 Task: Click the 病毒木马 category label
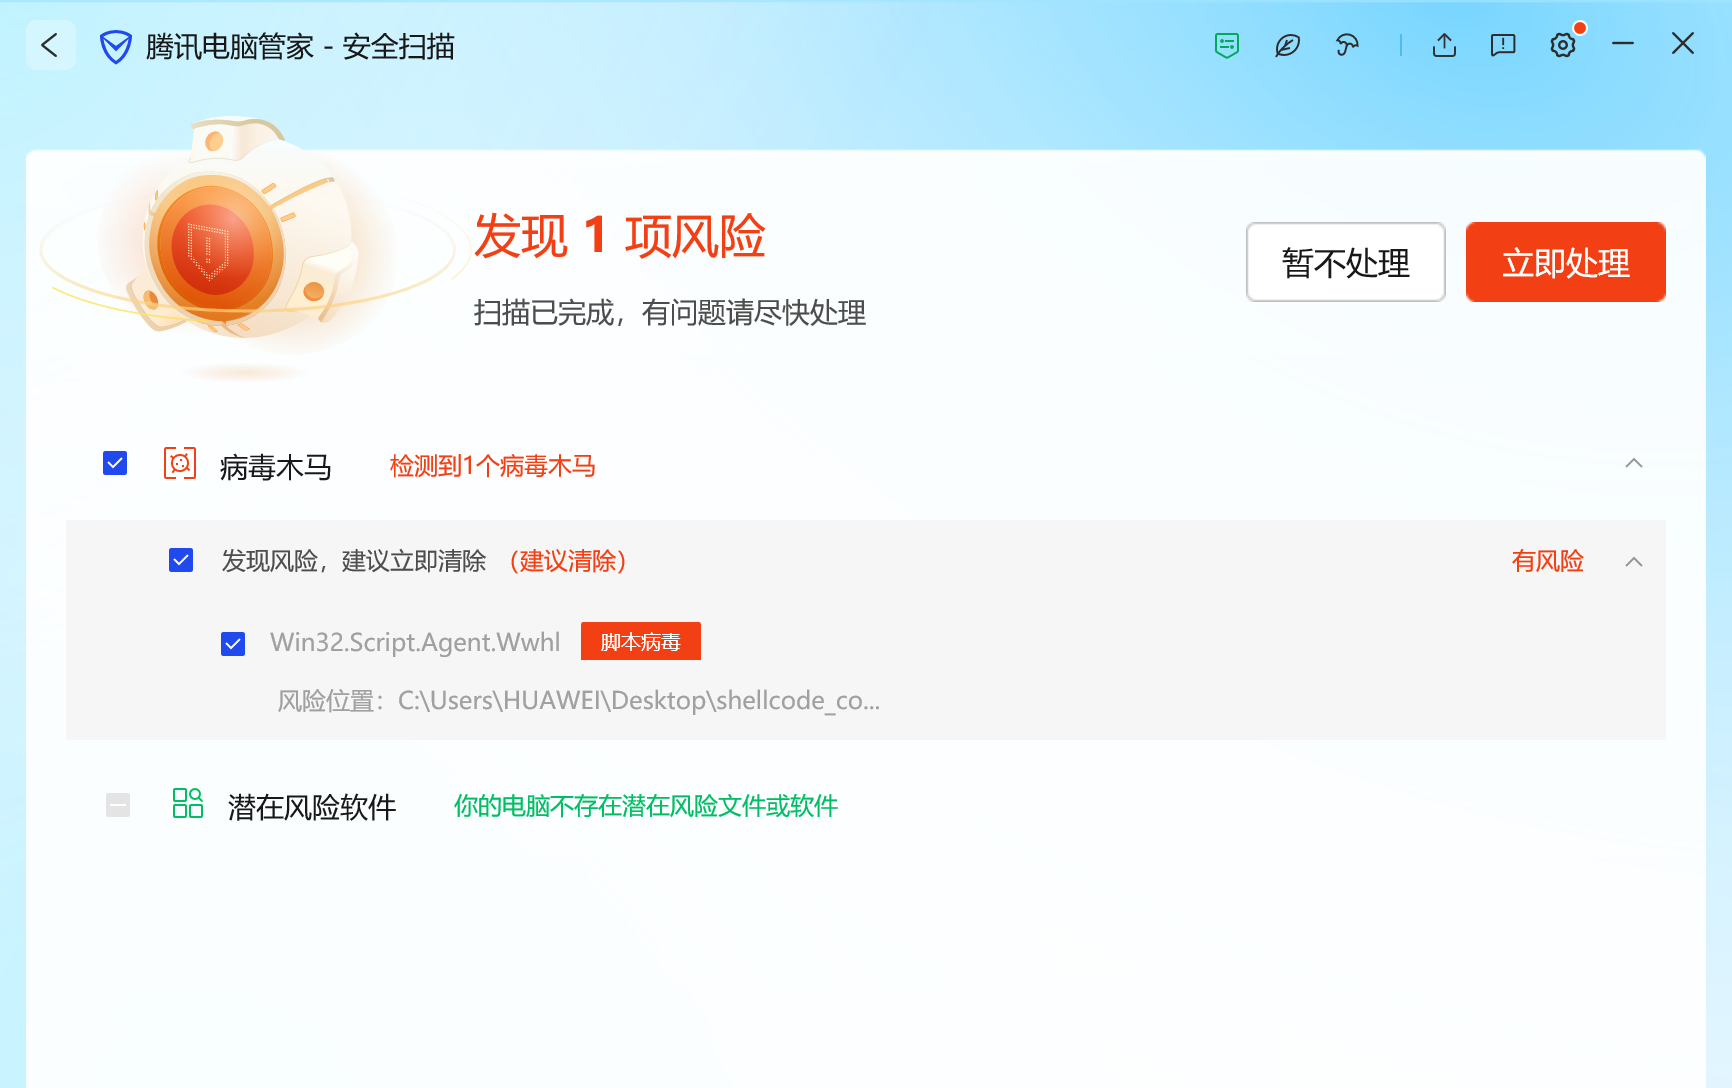point(276,467)
